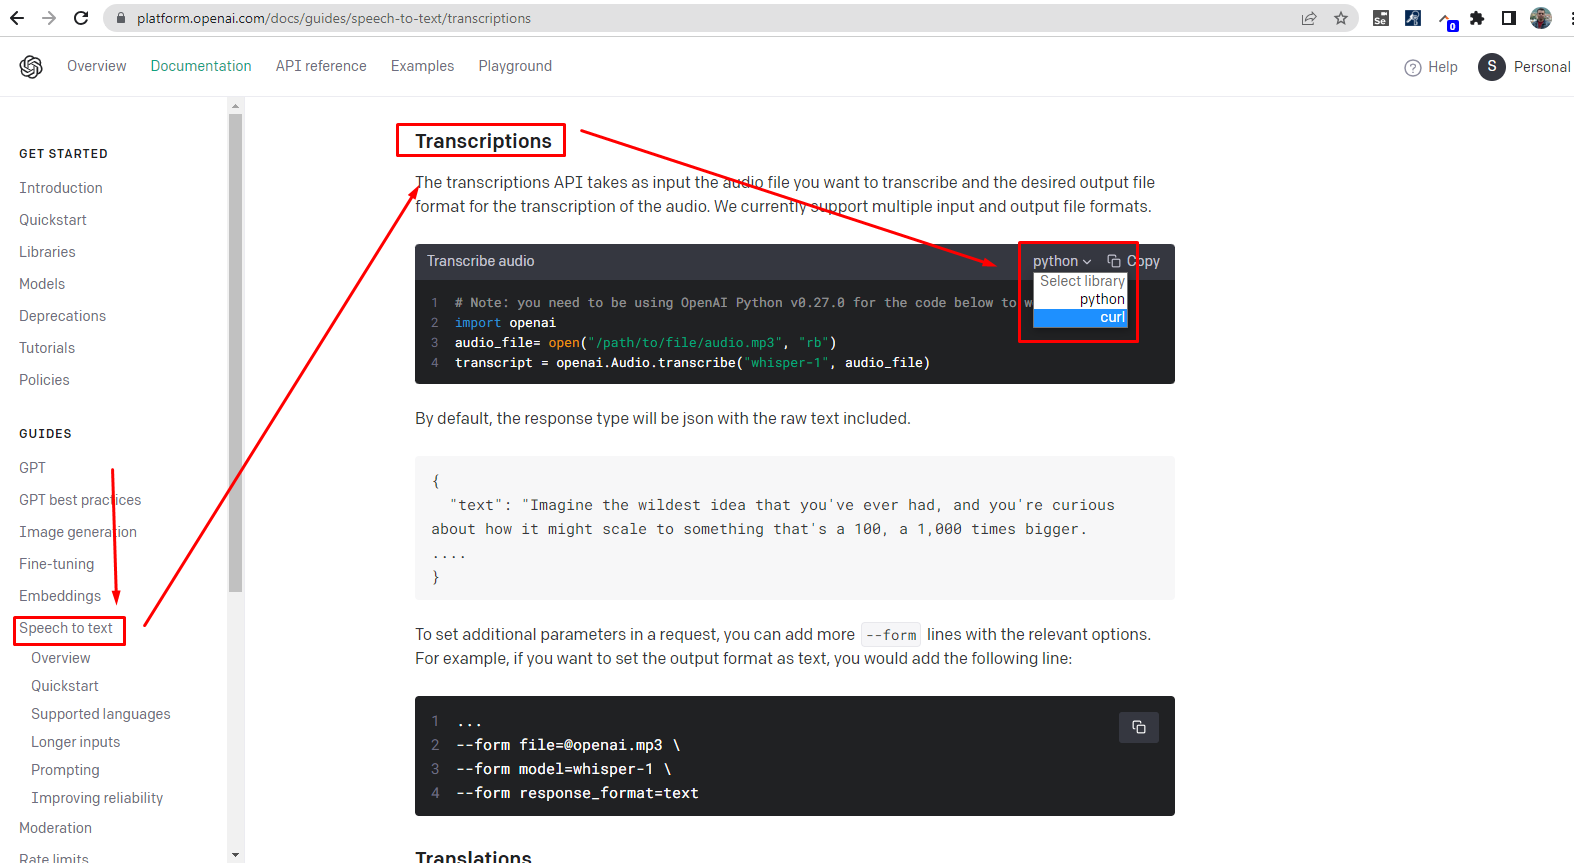Expand the python language dropdown

click(x=1062, y=261)
